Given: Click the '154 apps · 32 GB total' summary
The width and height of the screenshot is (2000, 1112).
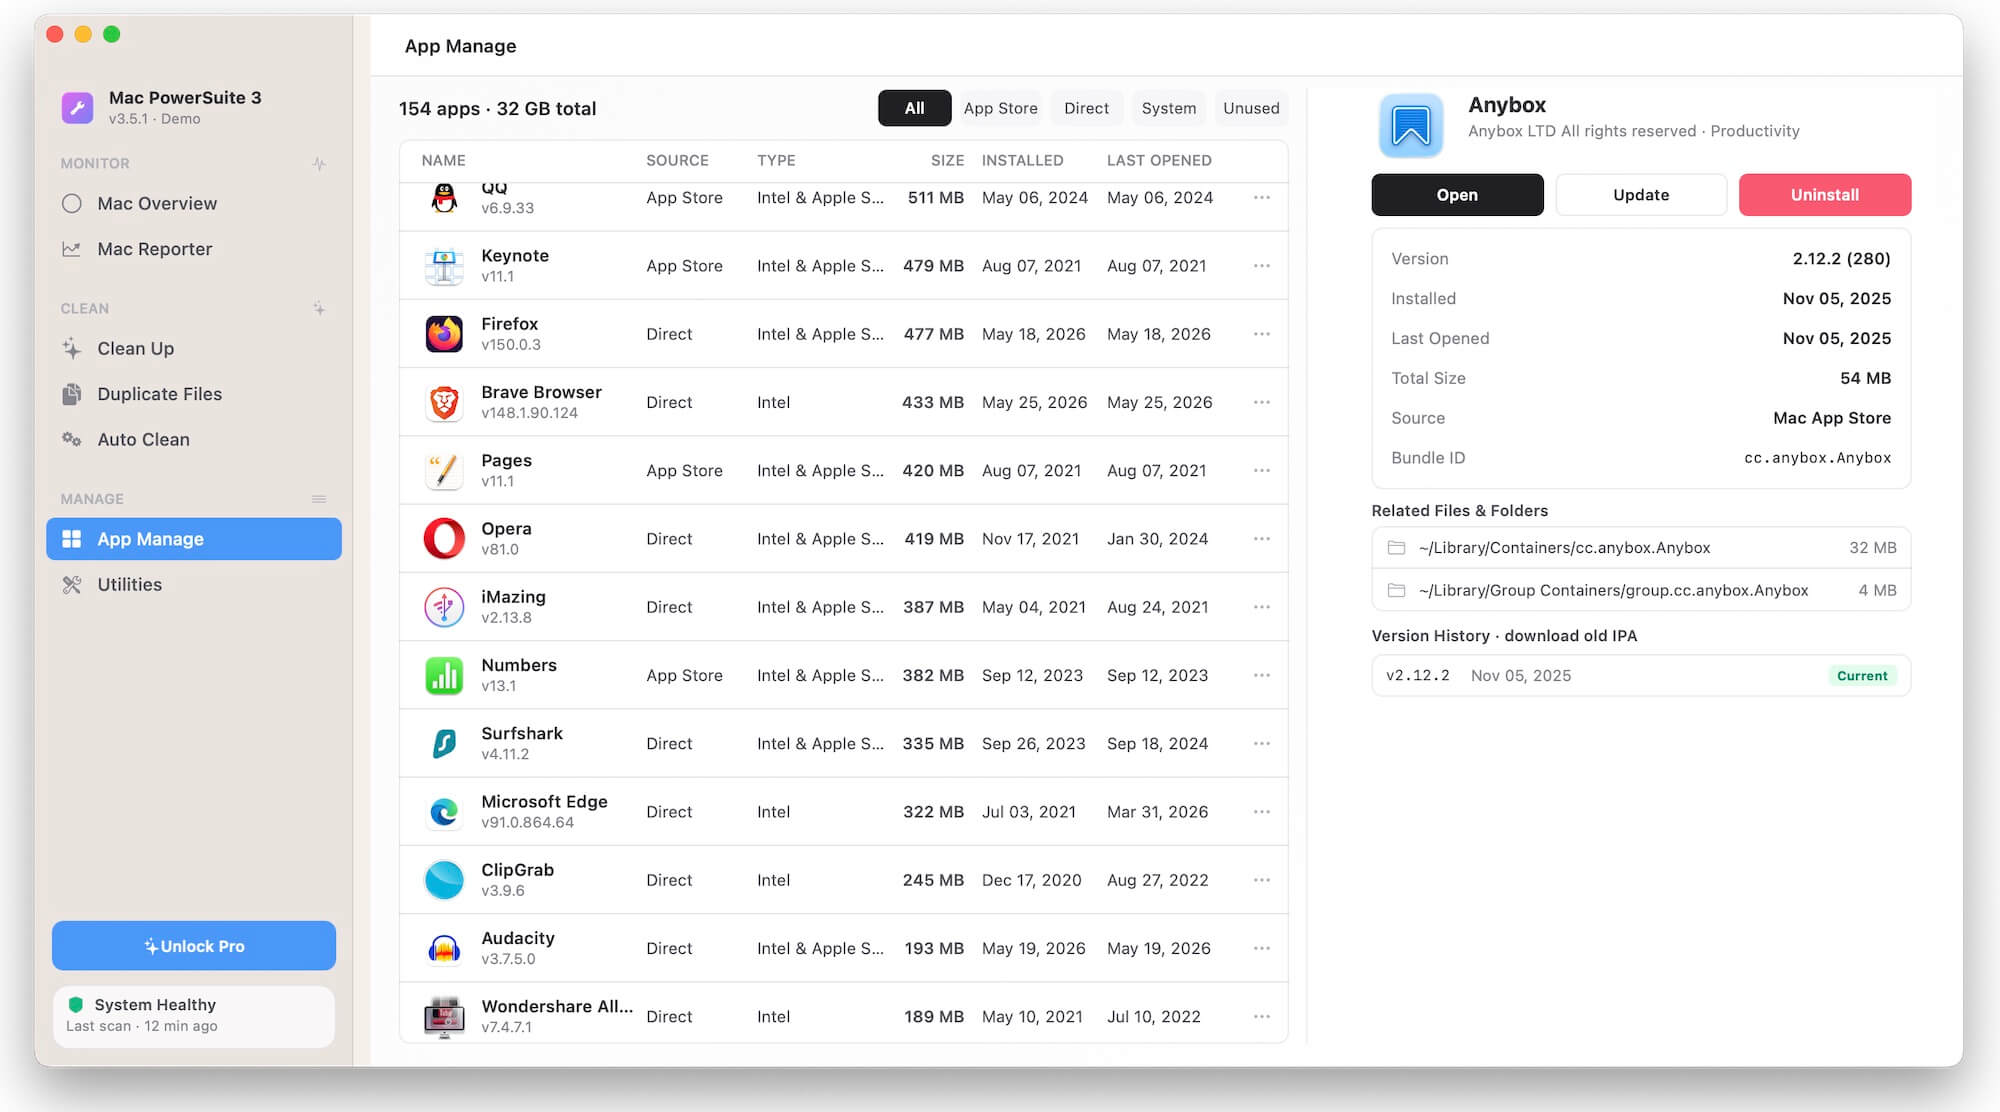Looking at the screenshot, I should pyautogui.click(x=497, y=109).
